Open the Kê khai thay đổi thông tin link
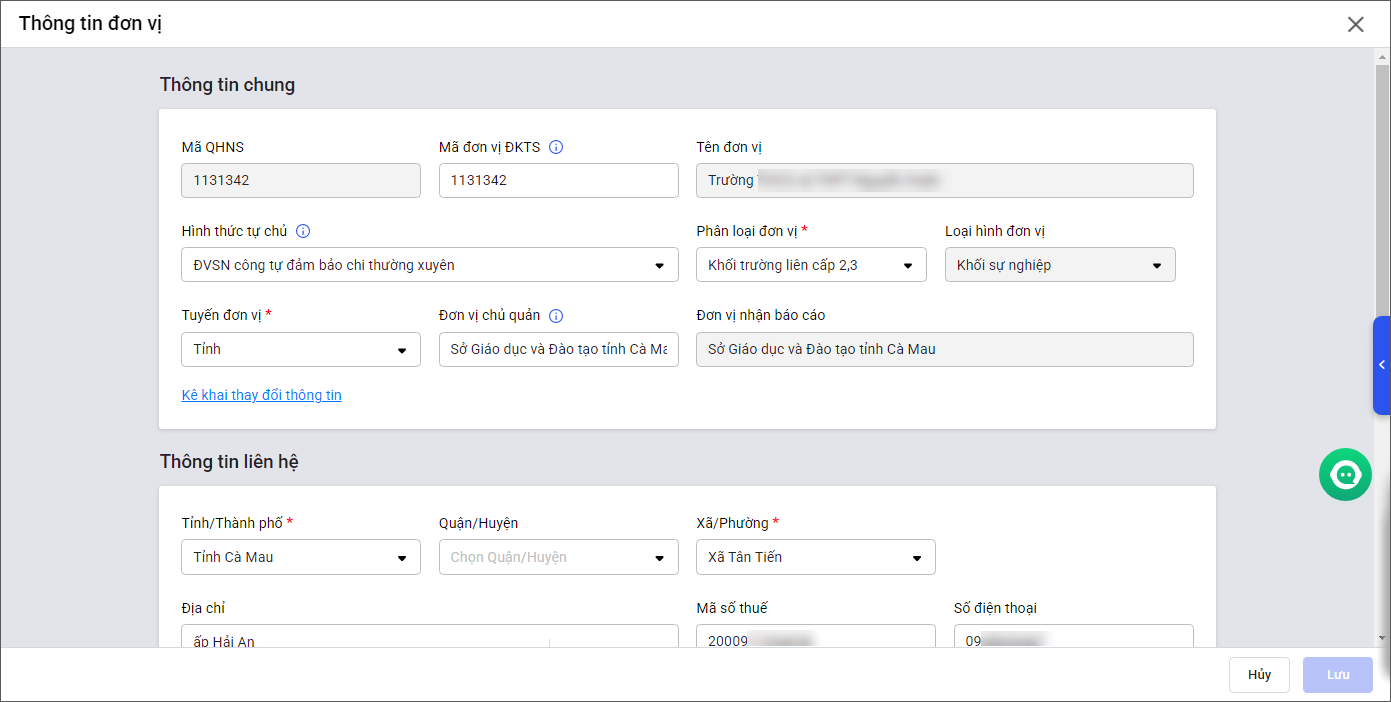Image resolution: width=1391 pixels, height=702 pixels. click(262, 395)
